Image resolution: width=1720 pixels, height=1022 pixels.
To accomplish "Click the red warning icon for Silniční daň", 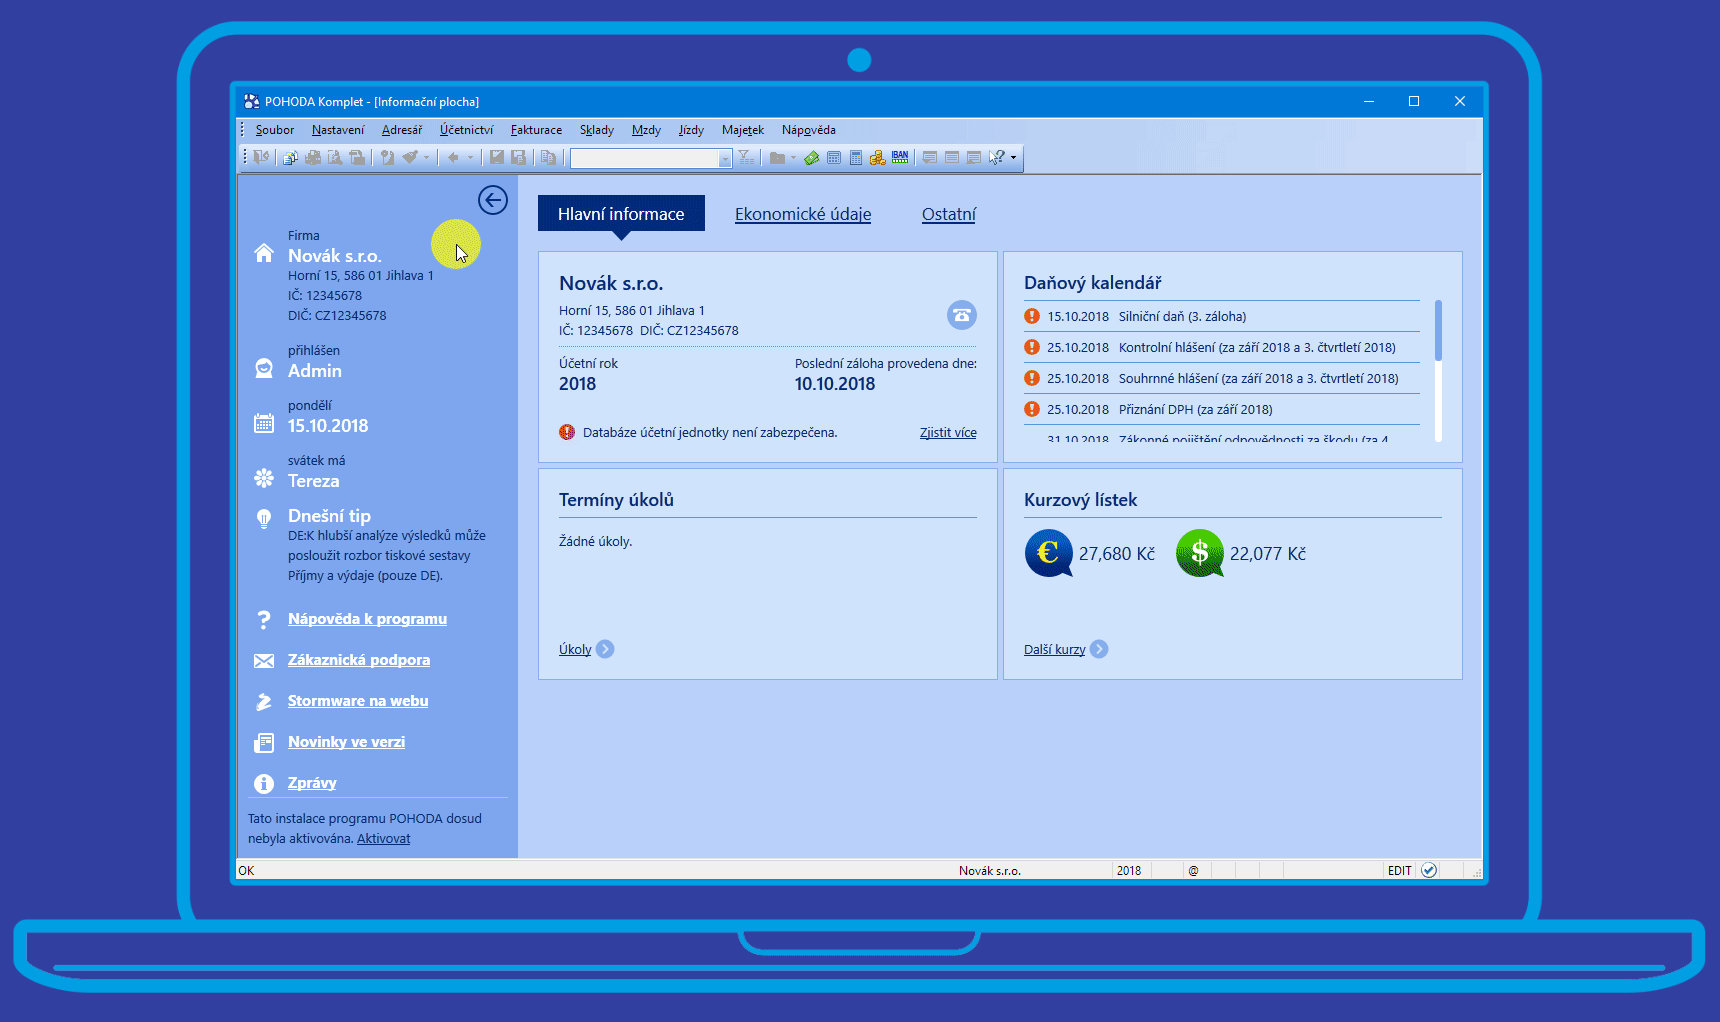I will click(x=1032, y=316).
